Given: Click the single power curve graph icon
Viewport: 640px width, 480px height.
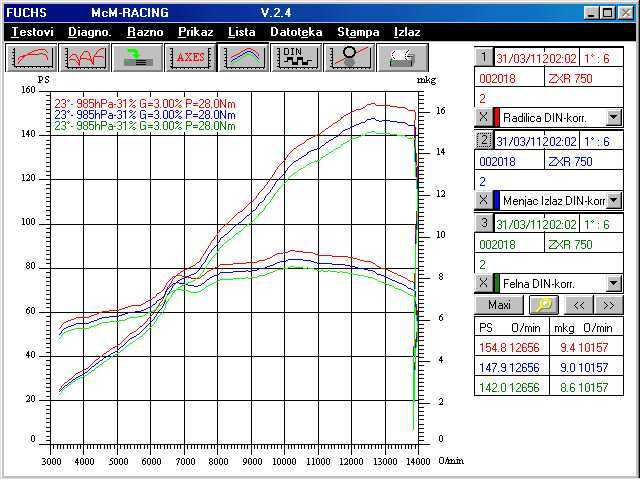Looking at the screenshot, I should pos(34,57).
